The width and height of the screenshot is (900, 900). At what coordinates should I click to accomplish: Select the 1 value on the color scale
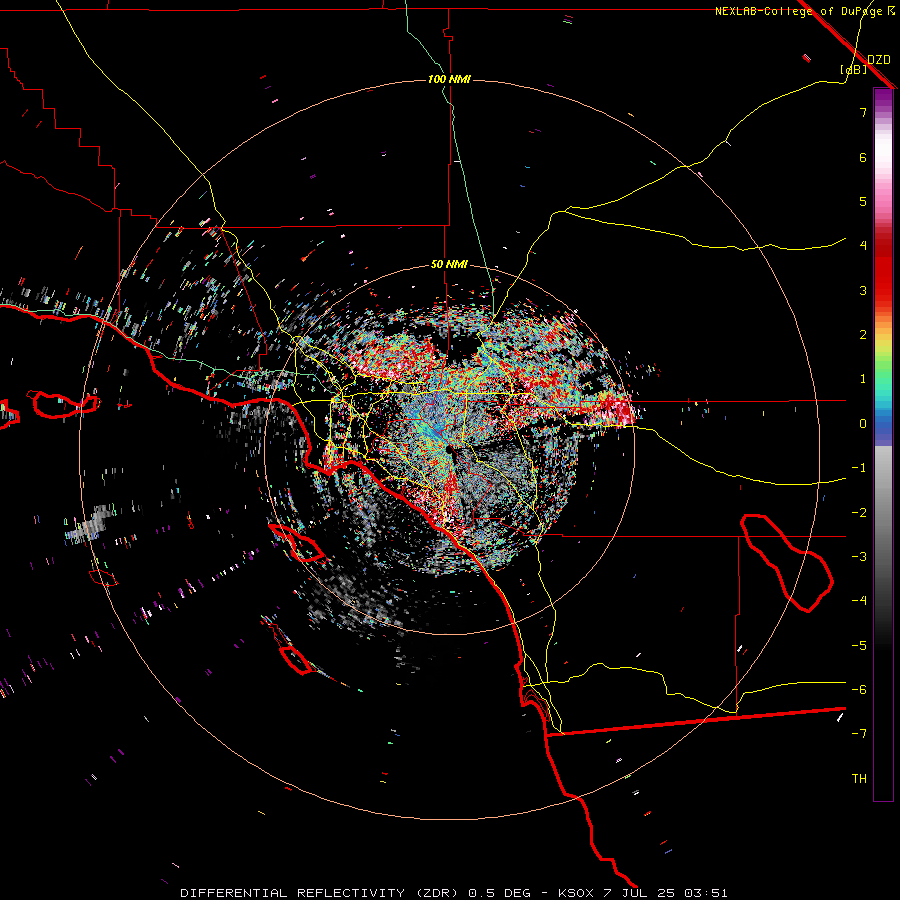(x=863, y=379)
